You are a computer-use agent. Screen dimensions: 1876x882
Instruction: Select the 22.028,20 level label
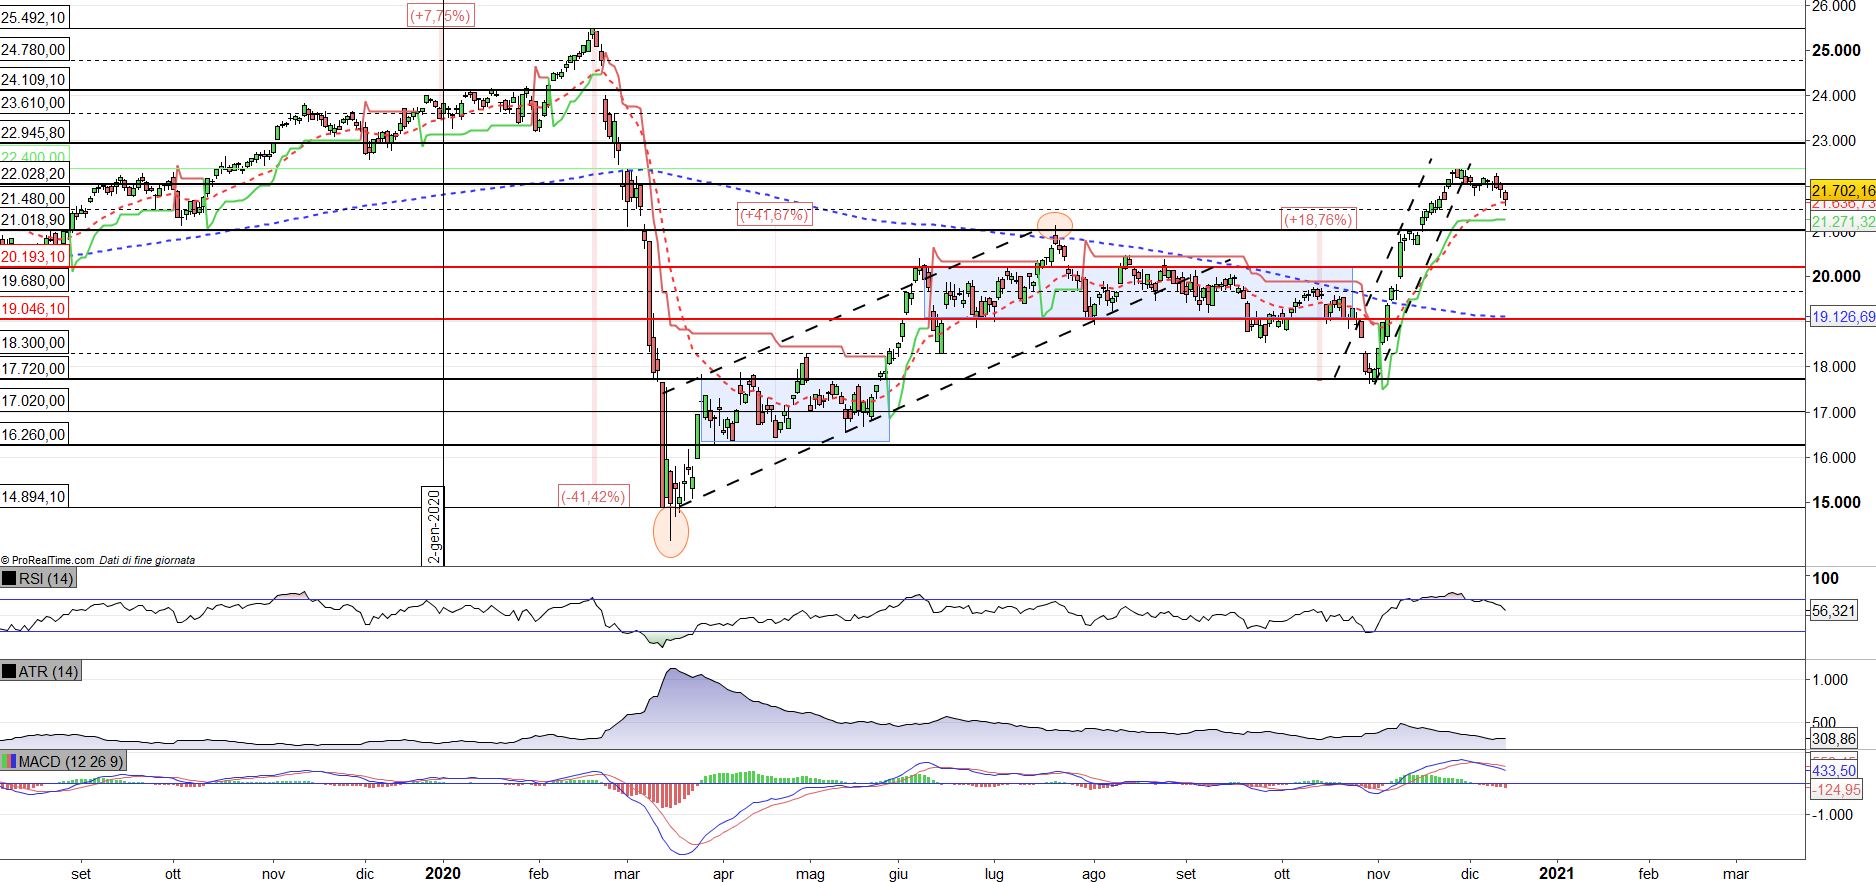[33, 174]
